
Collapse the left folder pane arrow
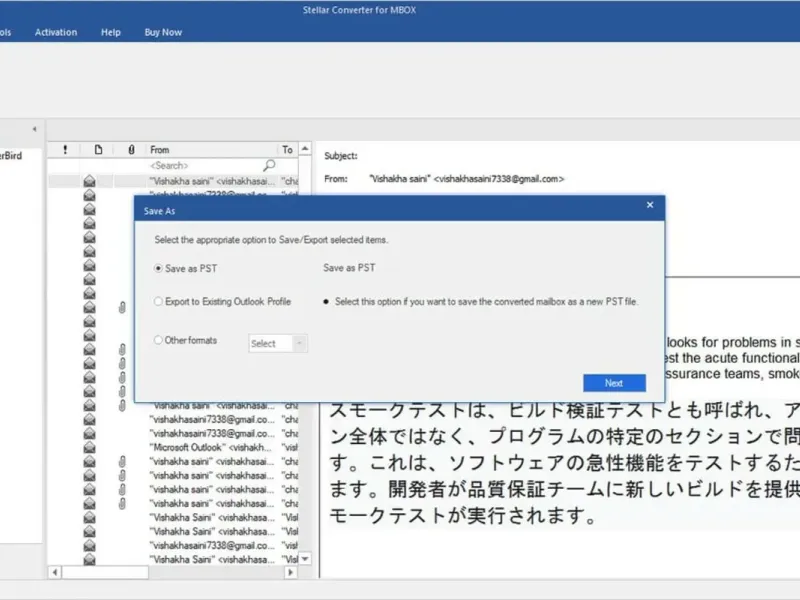click(x=34, y=129)
